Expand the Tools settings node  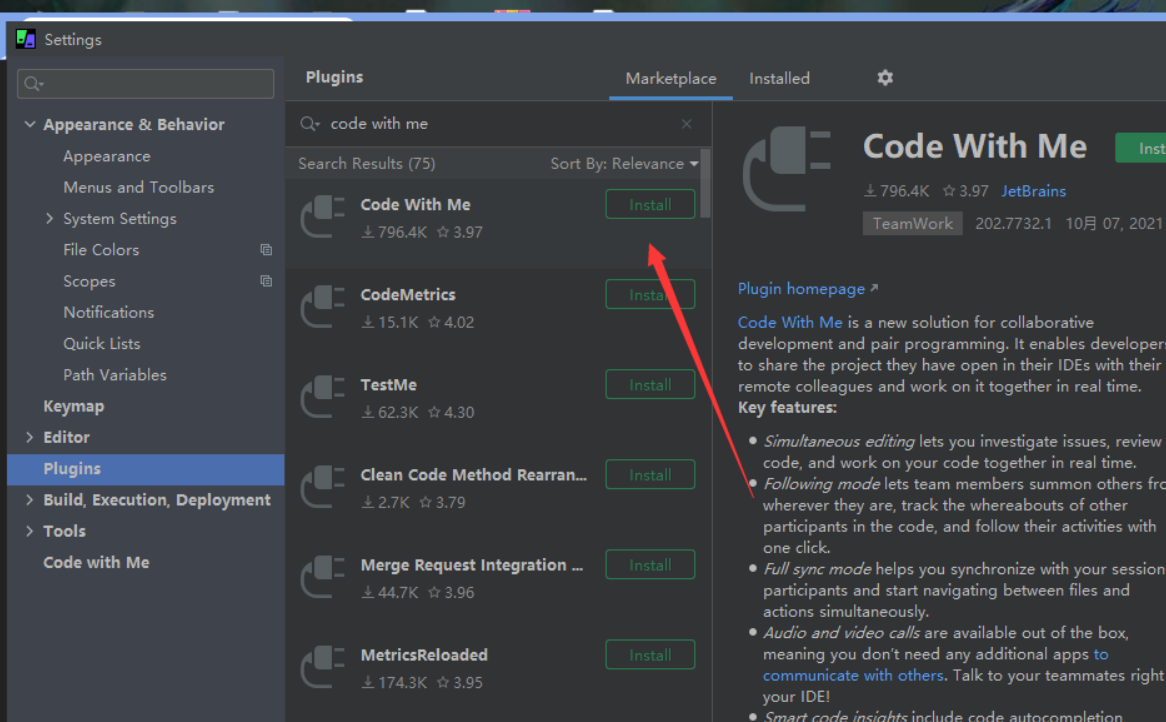[30, 531]
